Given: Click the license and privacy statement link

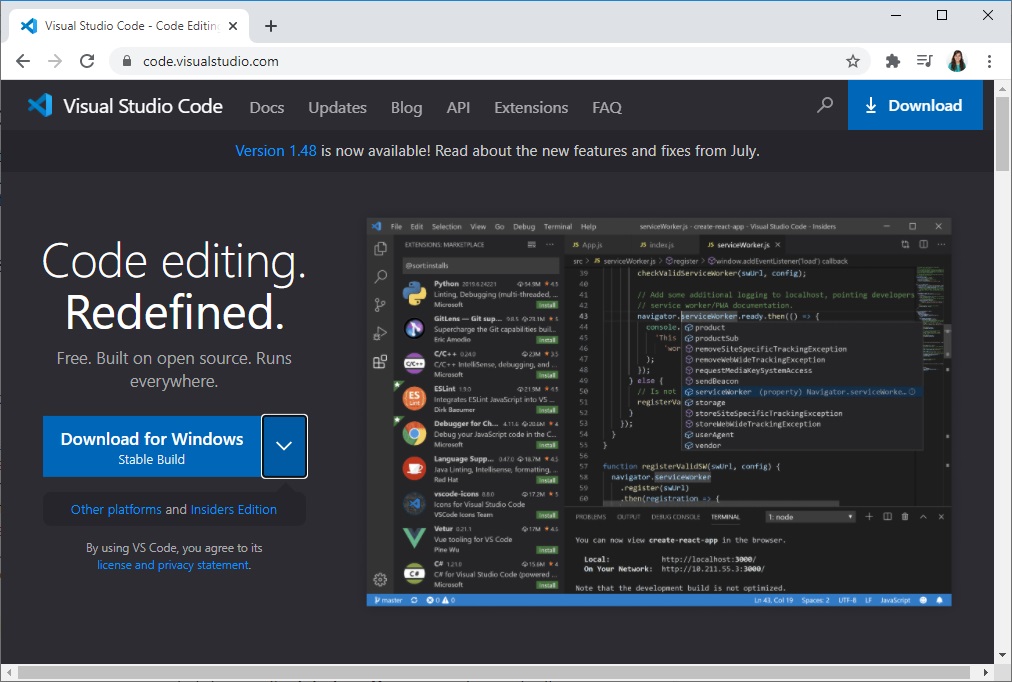Looking at the screenshot, I should coord(173,564).
